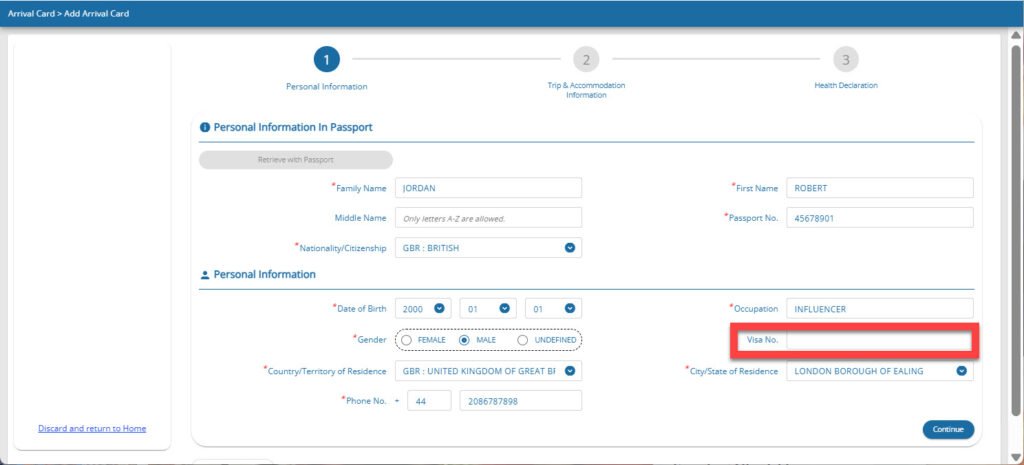
Task: Click the phone number field
Action: point(520,401)
